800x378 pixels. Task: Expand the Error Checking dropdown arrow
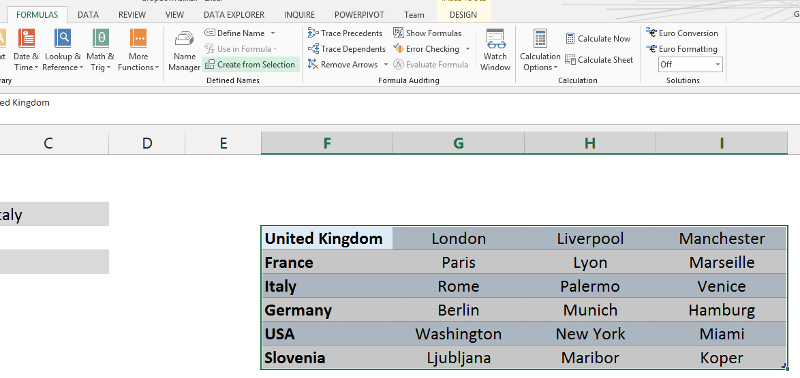pos(467,49)
